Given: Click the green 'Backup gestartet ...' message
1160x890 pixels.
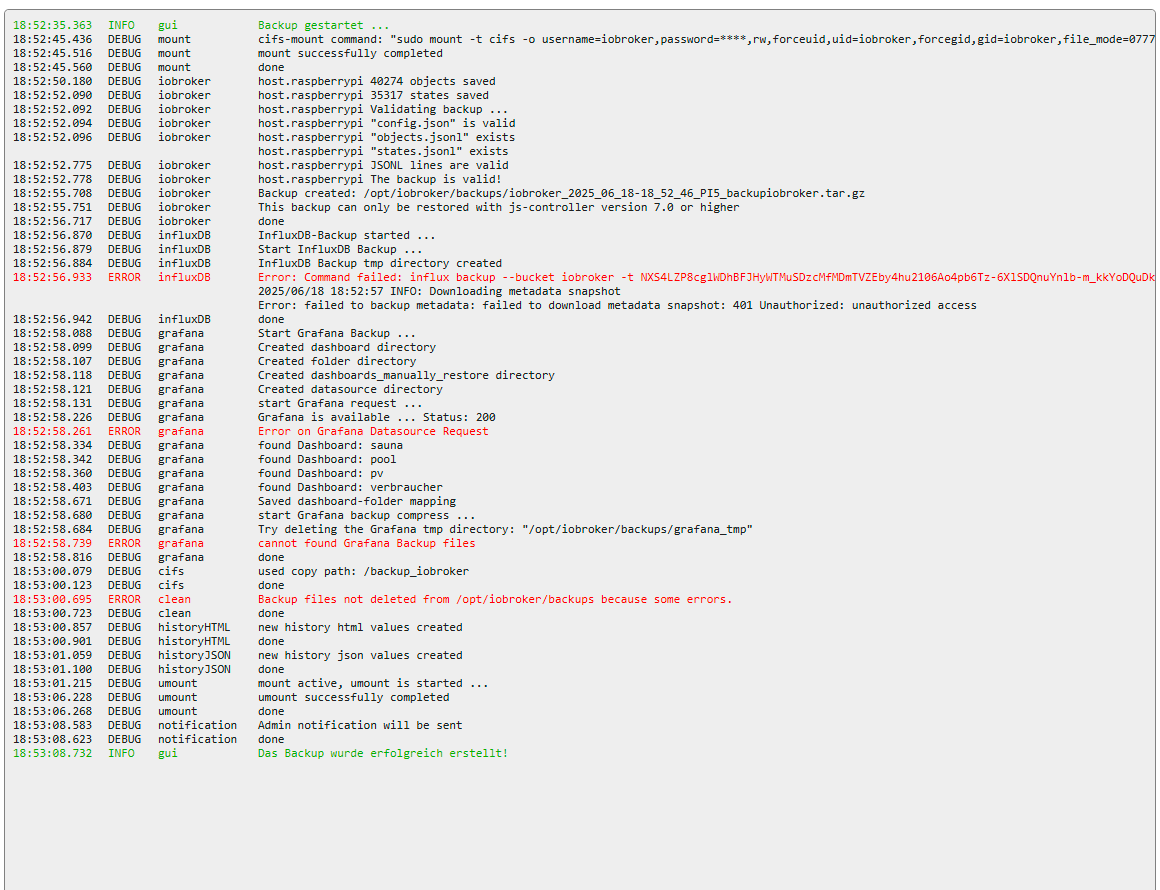Looking at the screenshot, I should click(323, 25).
